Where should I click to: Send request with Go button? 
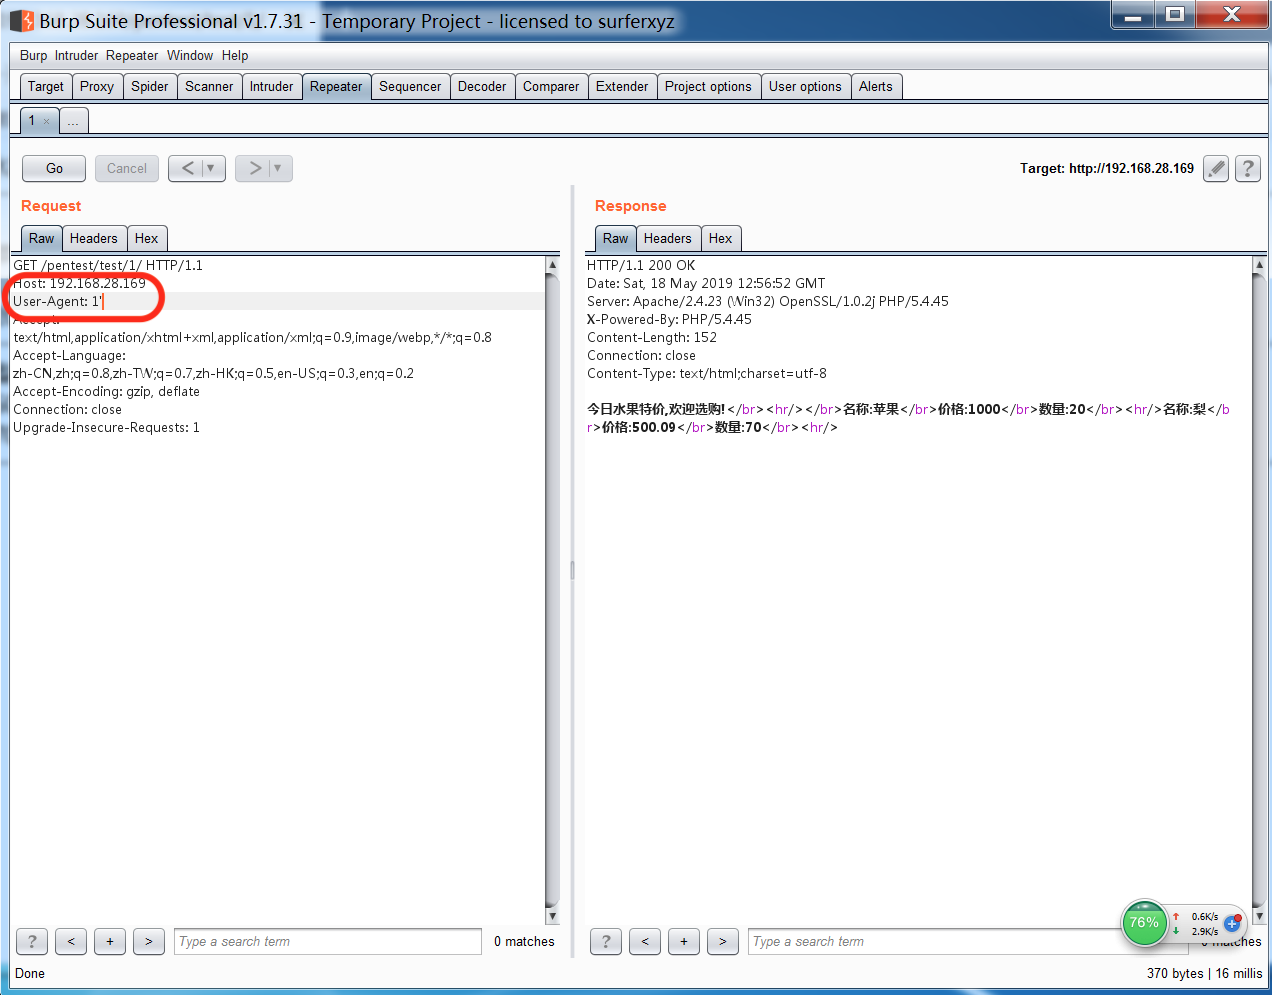click(x=54, y=168)
